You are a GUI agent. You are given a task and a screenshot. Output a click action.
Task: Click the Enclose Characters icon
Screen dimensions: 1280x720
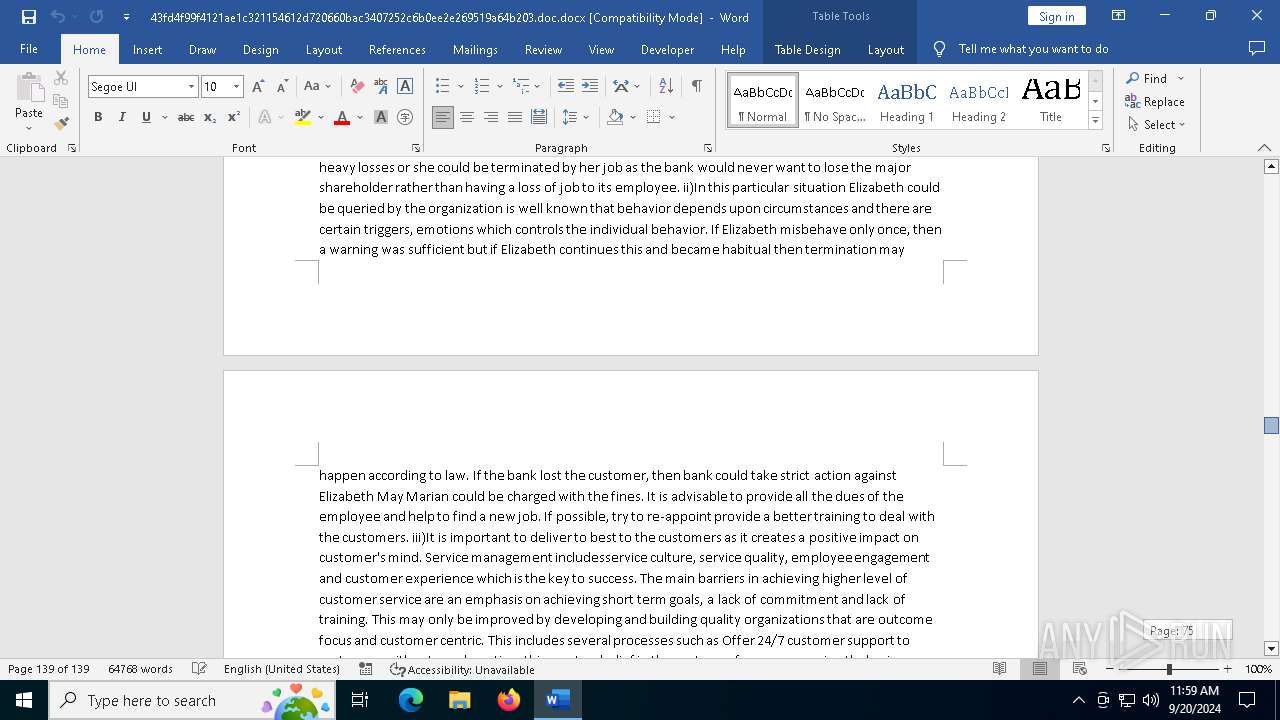[x=405, y=117]
